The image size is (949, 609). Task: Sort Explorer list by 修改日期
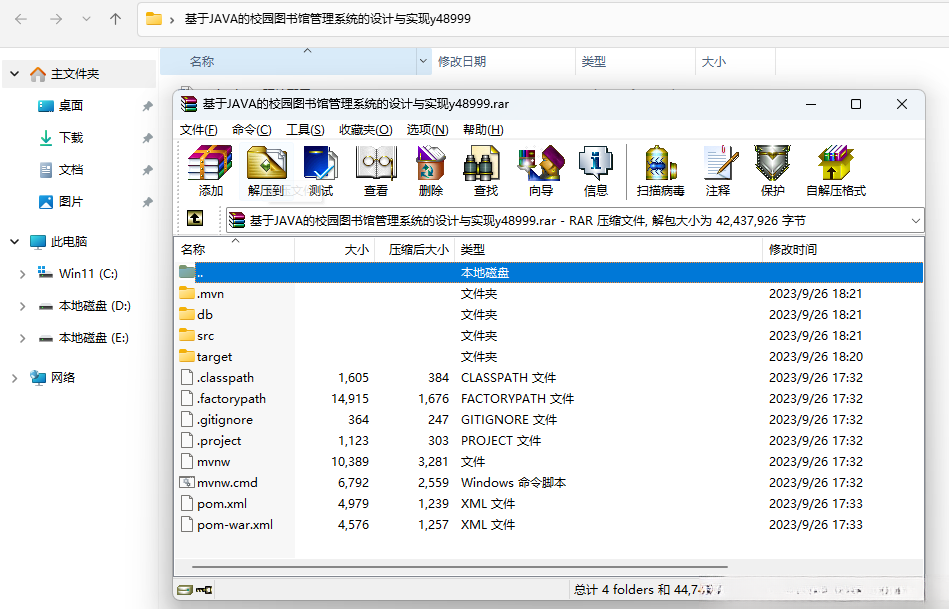[503, 62]
